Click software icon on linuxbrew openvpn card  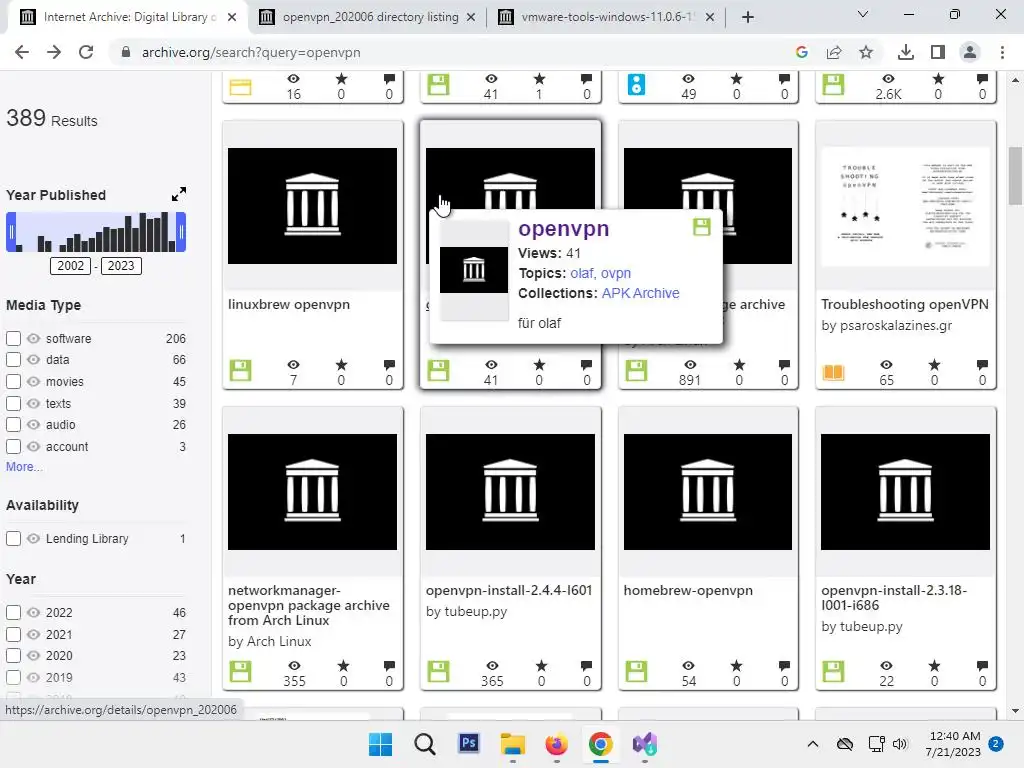pos(240,370)
